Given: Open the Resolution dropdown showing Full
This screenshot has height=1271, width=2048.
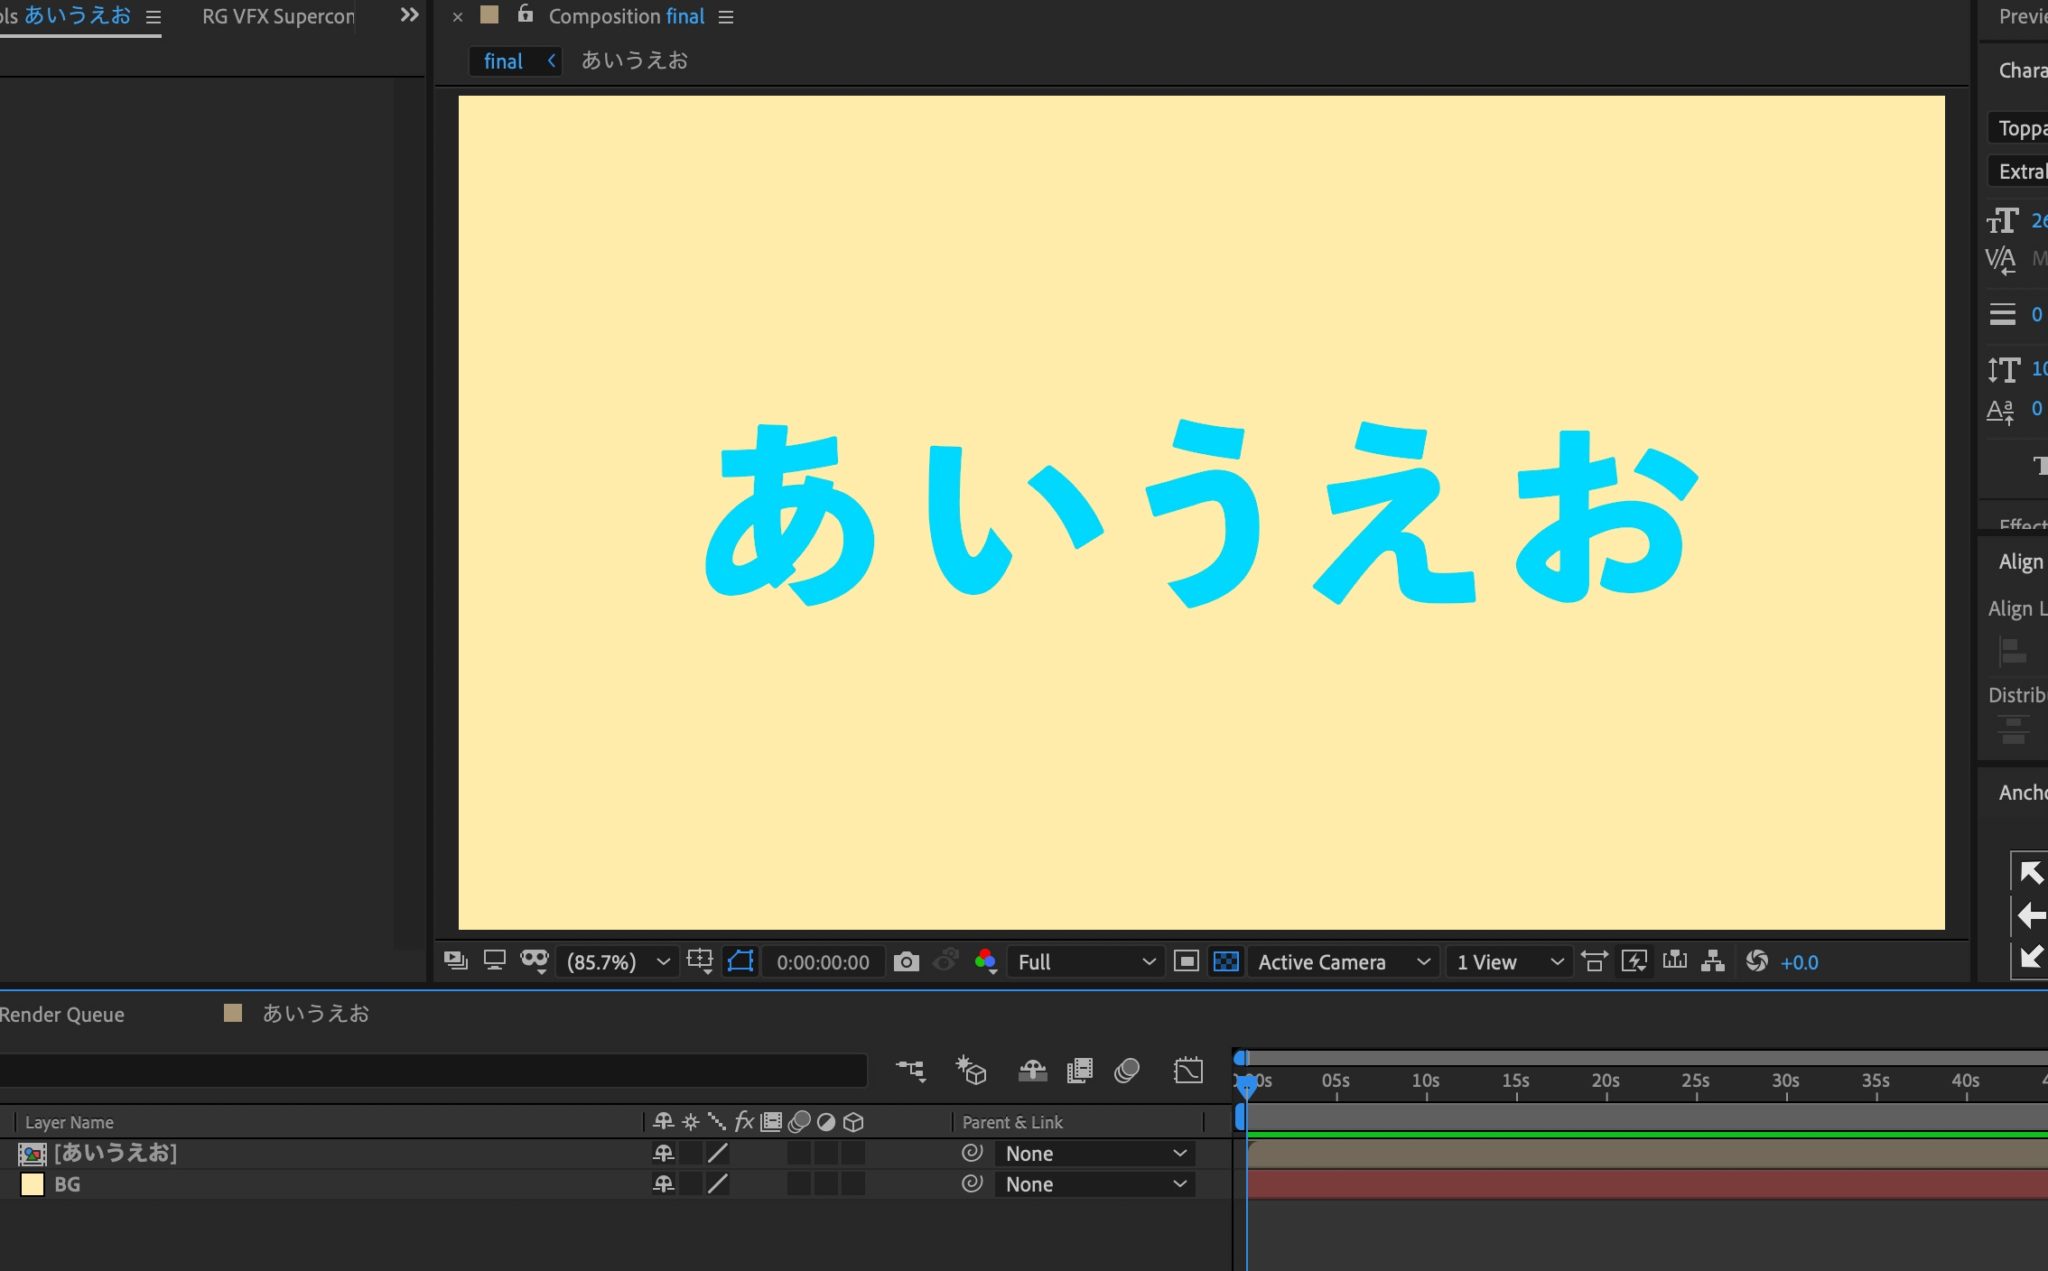Looking at the screenshot, I should pos(1085,962).
